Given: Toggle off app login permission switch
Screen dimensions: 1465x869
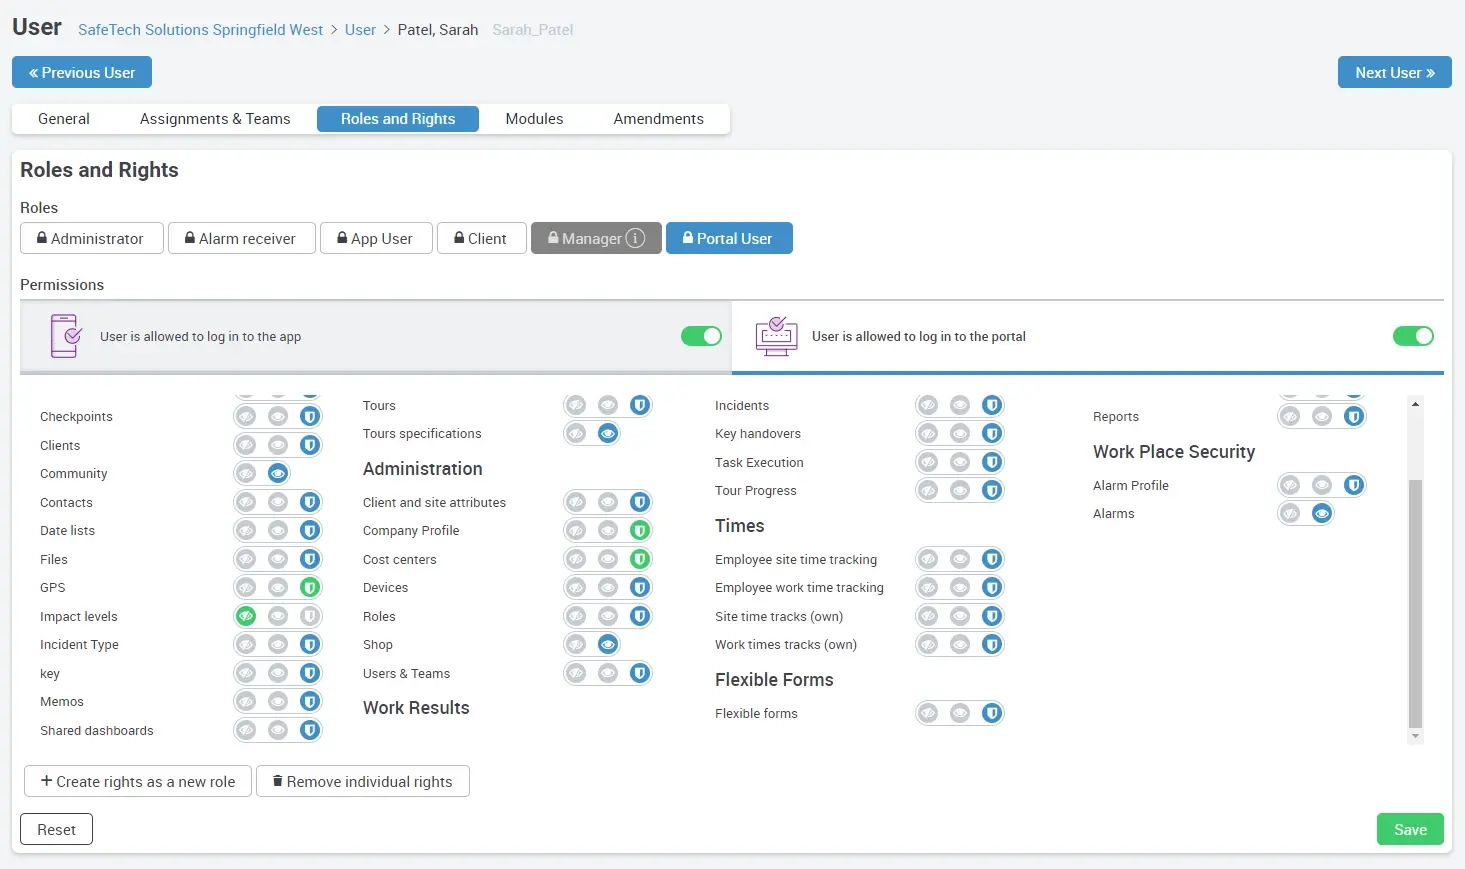Looking at the screenshot, I should coord(701,336).
